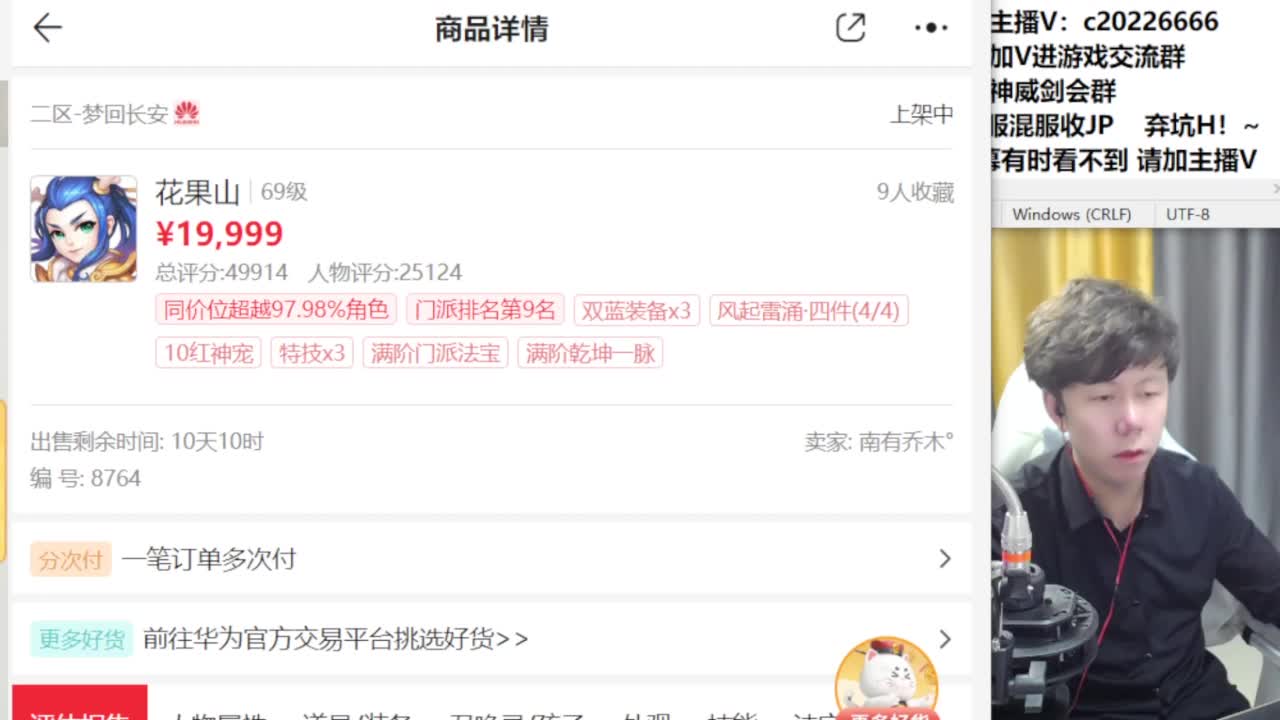Open 前往华为官方交易平台 row chevron

coord(944,639)
